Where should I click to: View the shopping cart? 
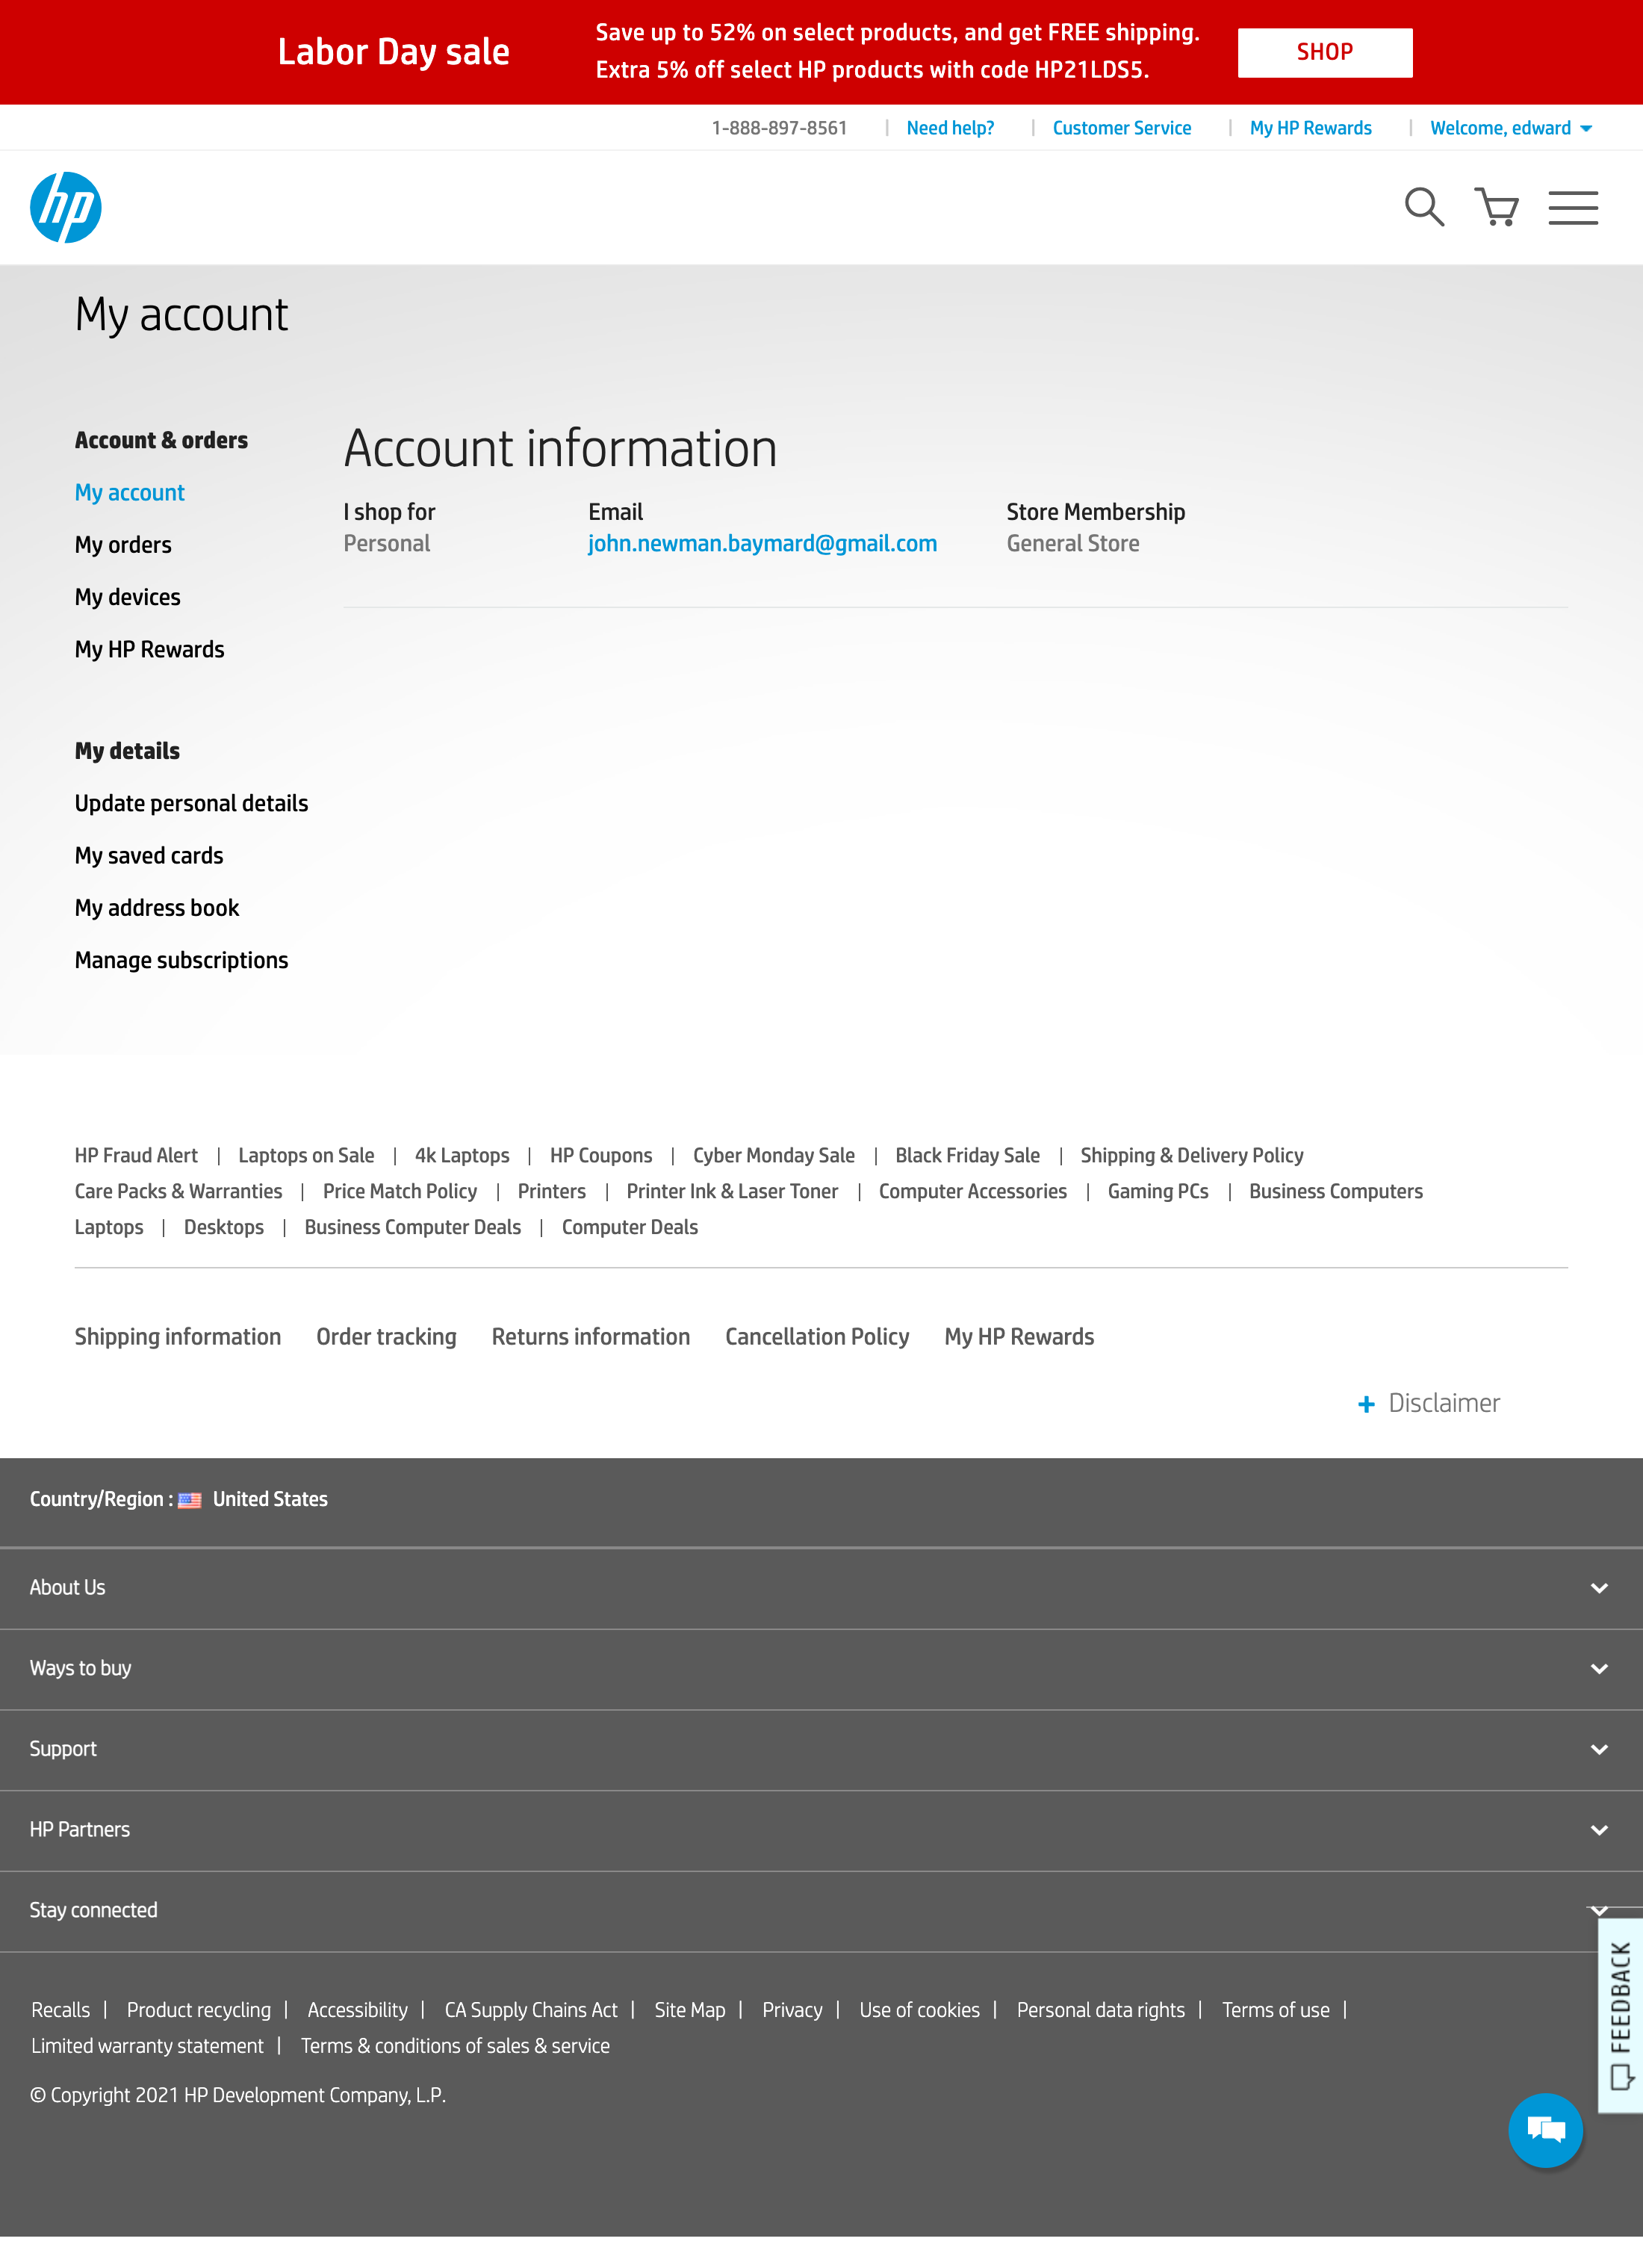(x=1496, y=207)
